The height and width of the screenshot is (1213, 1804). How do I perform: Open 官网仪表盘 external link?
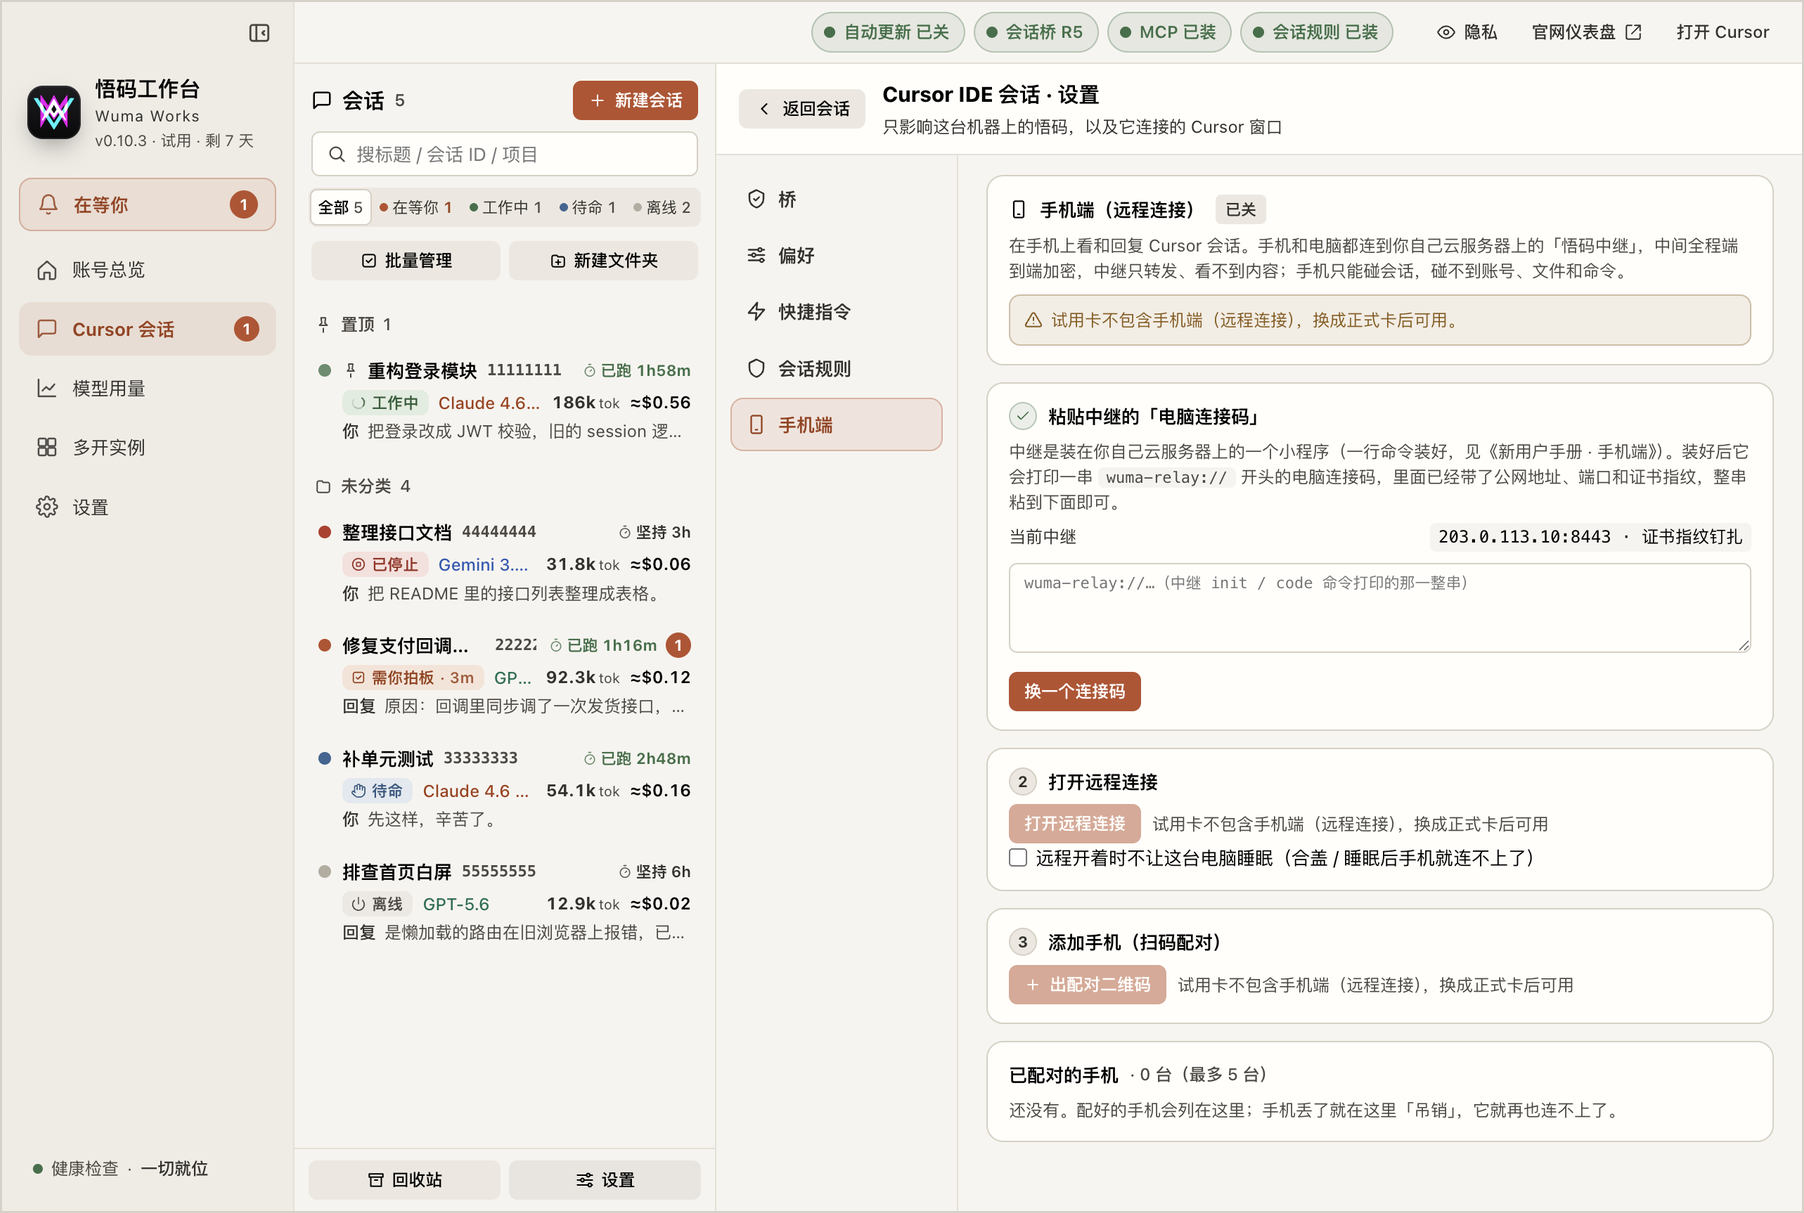(1587, 32)
